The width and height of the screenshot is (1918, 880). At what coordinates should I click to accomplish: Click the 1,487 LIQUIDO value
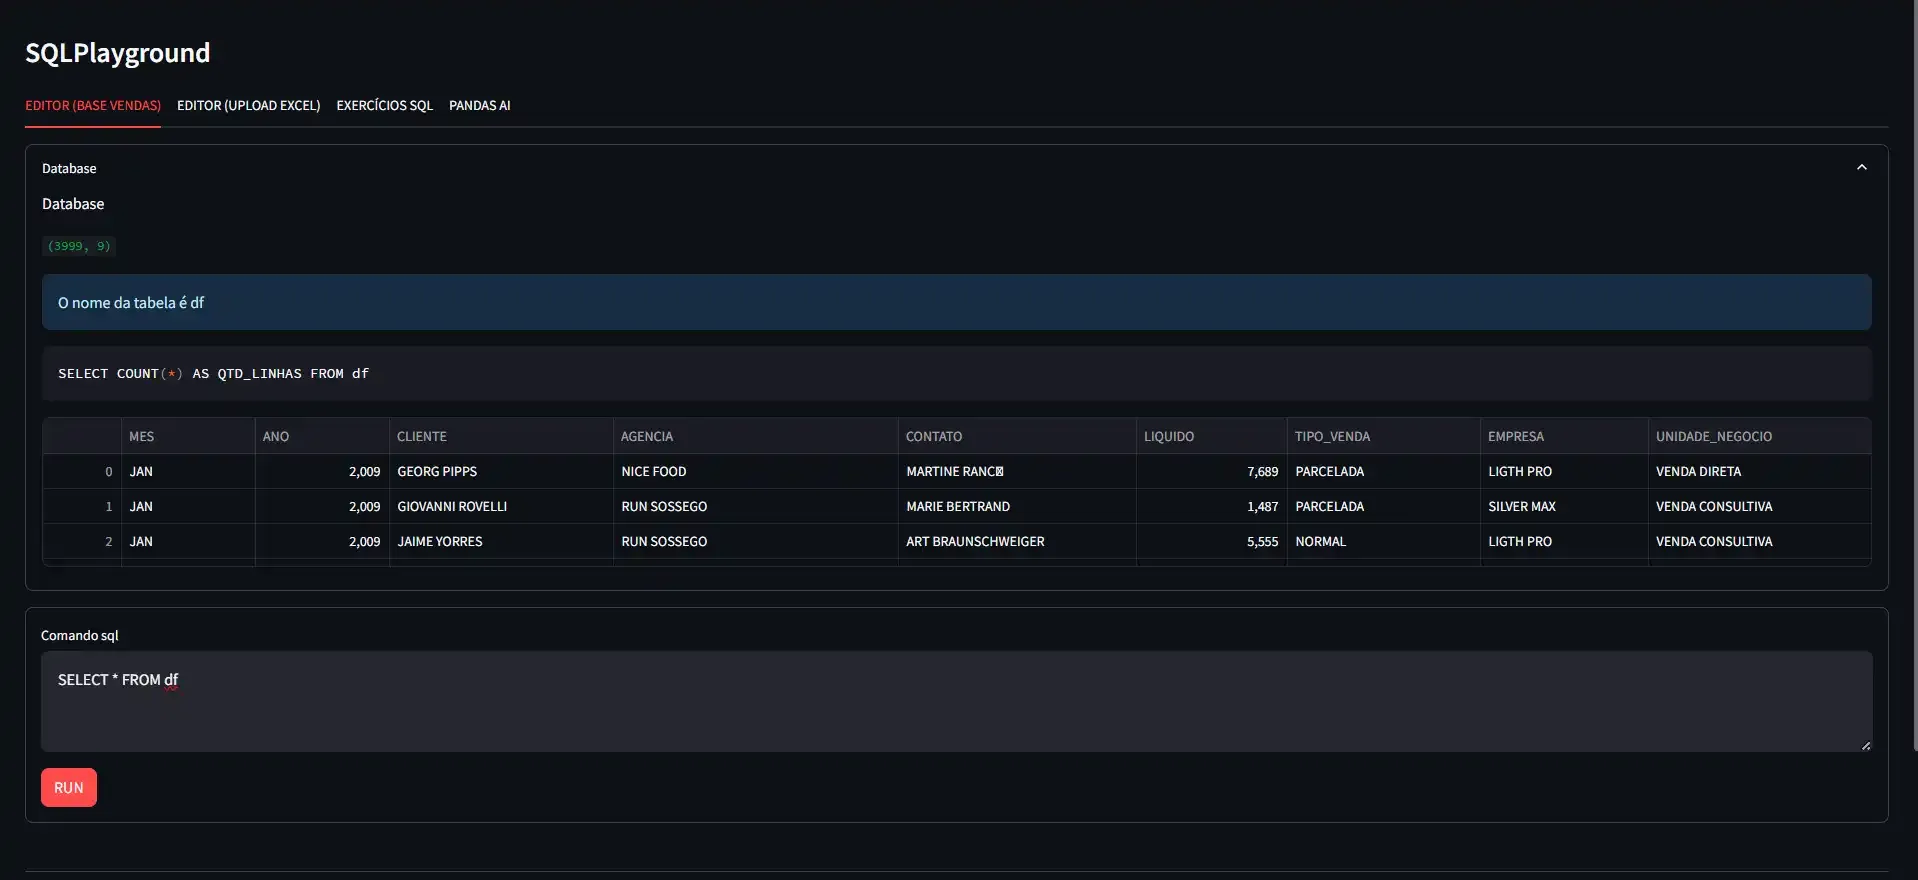[1211, 506]
